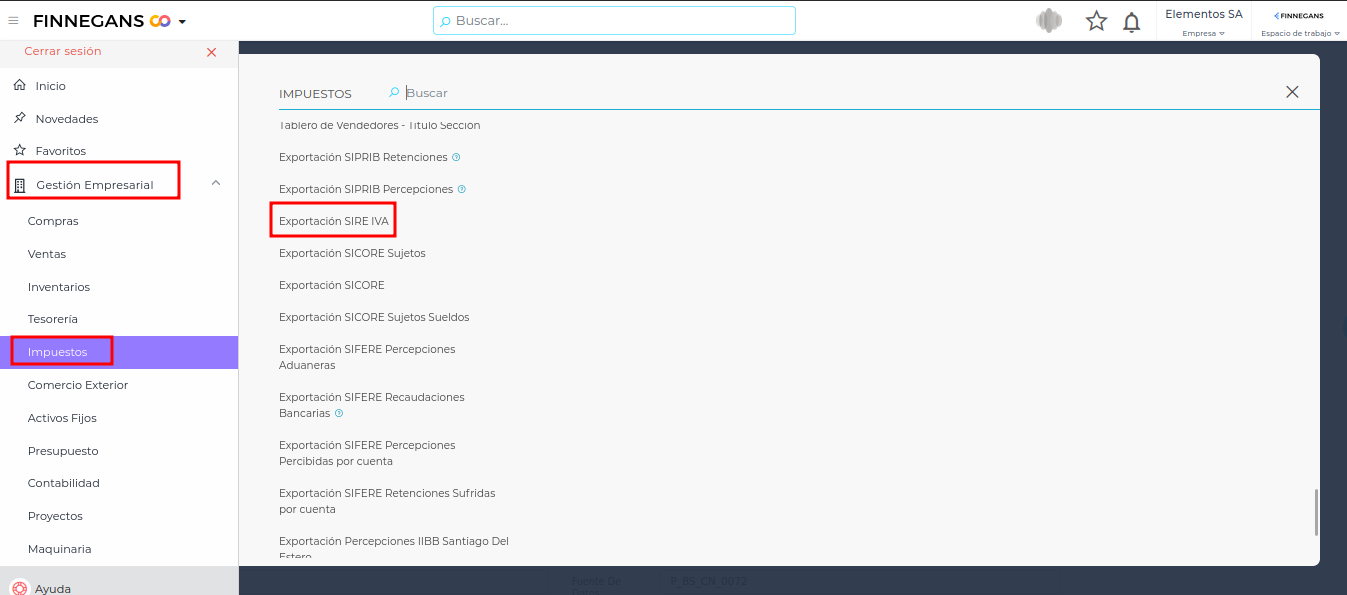
Task: Open Exportación Percepciones IIBB Santiago Del Estero
Action: click(394, 548)
